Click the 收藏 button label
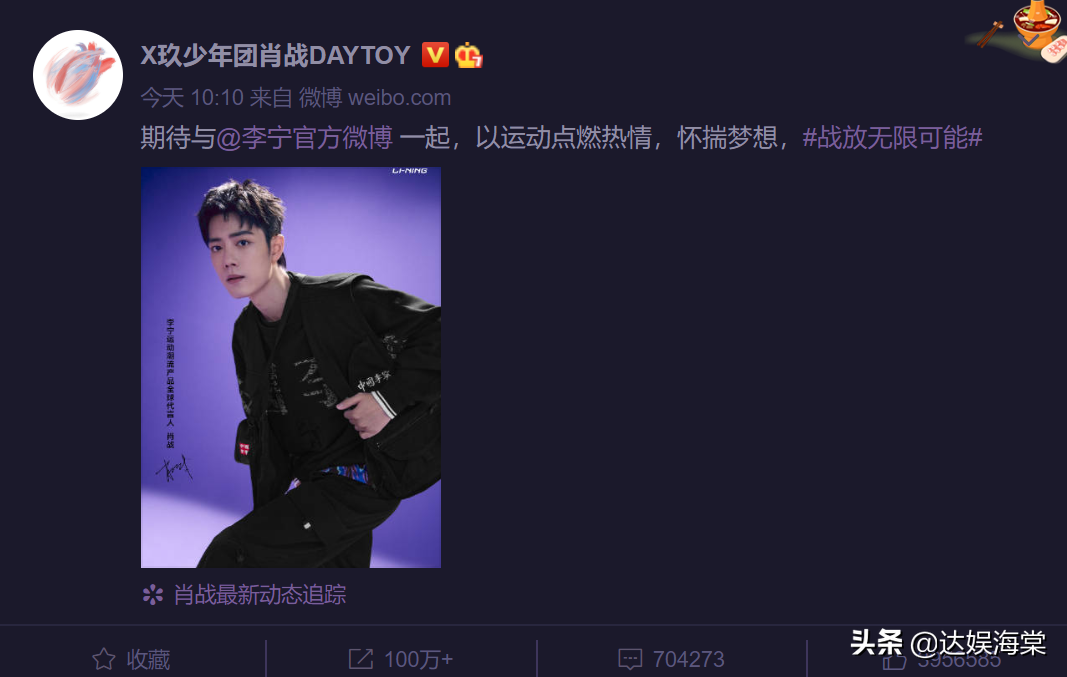The height and width of the screenshot is (677, 1067). (148, 659)
